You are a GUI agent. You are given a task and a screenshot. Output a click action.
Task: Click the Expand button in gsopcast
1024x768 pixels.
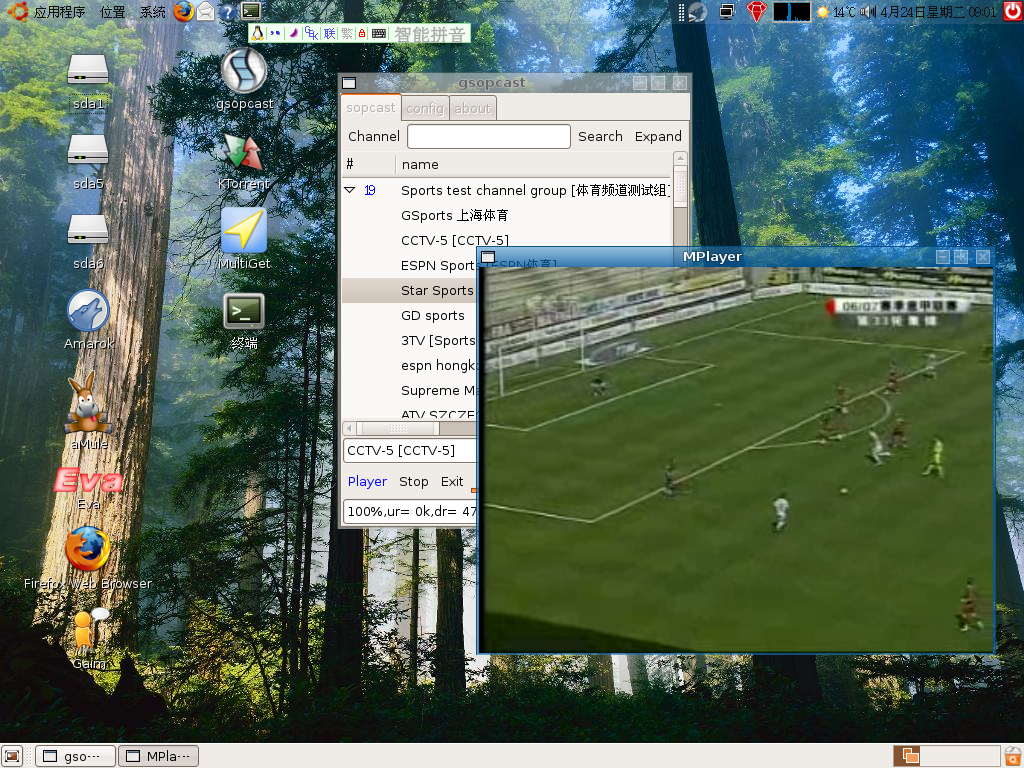658,136
